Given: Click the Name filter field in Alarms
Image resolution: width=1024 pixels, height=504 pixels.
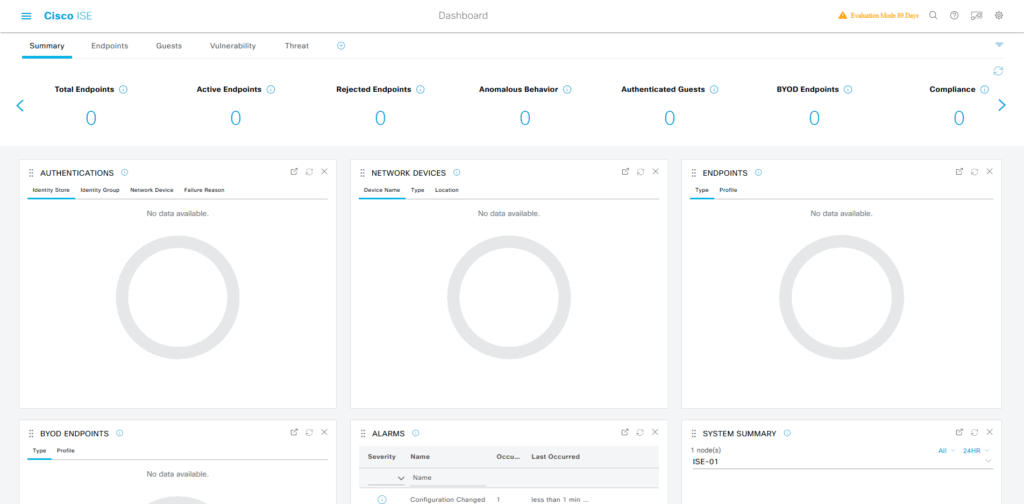Looking at the screenshot, I should pos(448,479).
